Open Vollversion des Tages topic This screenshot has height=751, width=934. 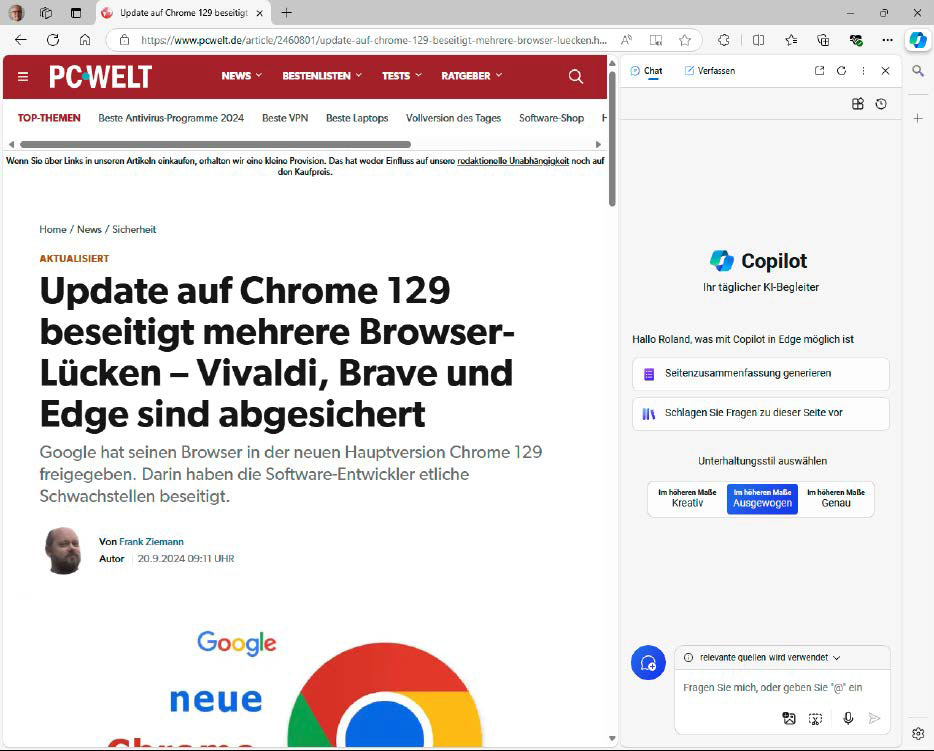pyautogui.click(x=453, y=118)
